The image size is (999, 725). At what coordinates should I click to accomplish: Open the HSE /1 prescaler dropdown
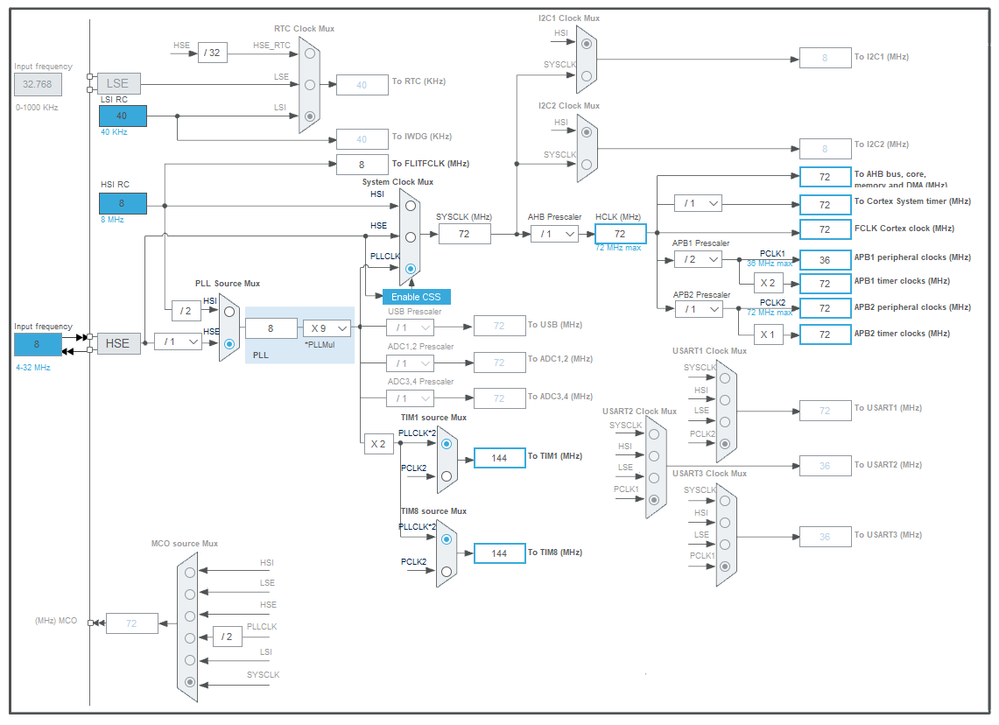178,342
